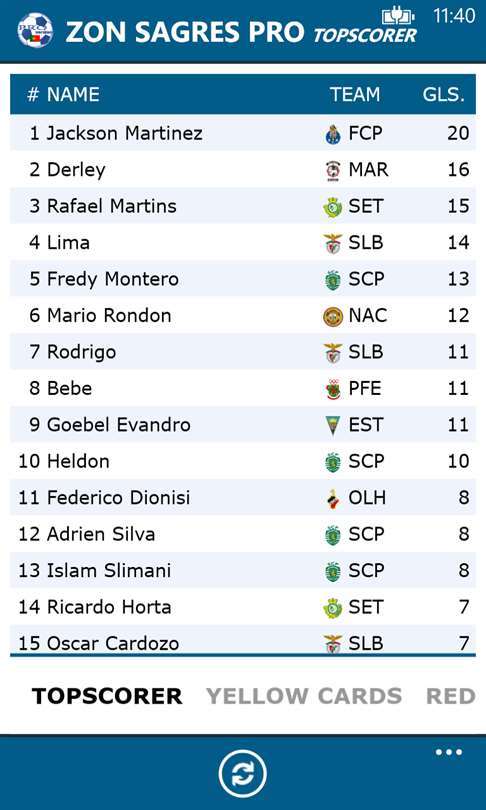This screenshot has width=486, height=810.
Task: Click the EST pennant icon by Goebel Evandro
Action: (333, 426)
